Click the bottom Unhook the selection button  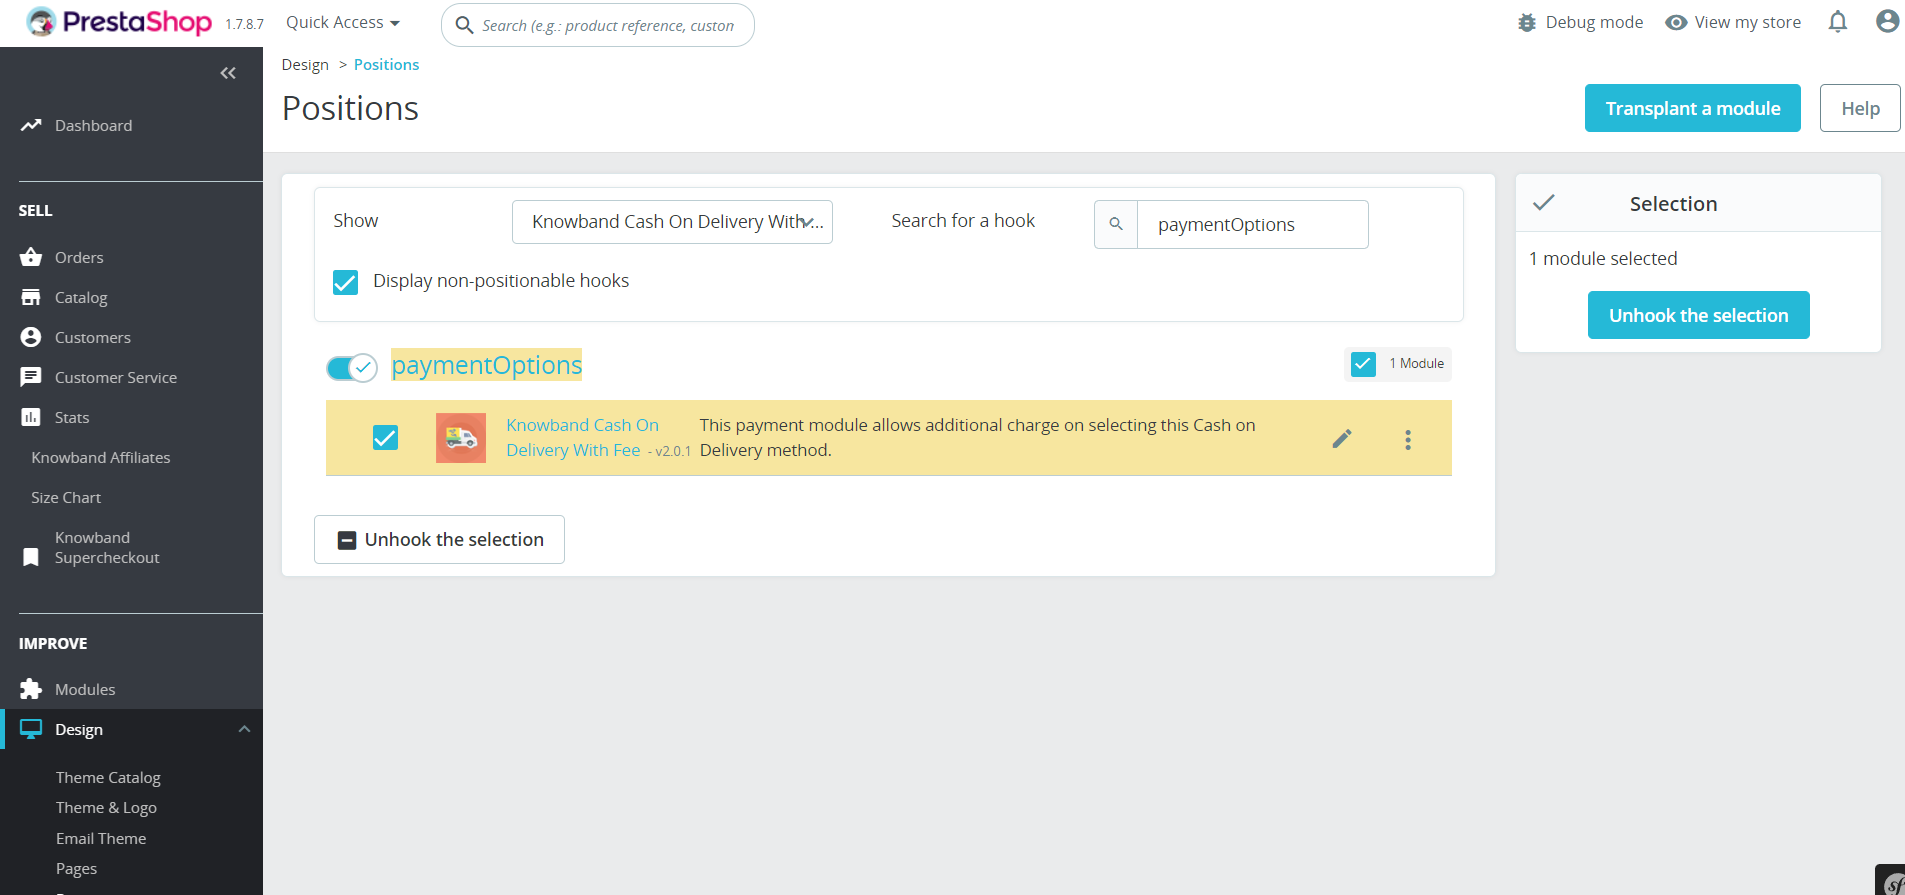coord(439,539)
